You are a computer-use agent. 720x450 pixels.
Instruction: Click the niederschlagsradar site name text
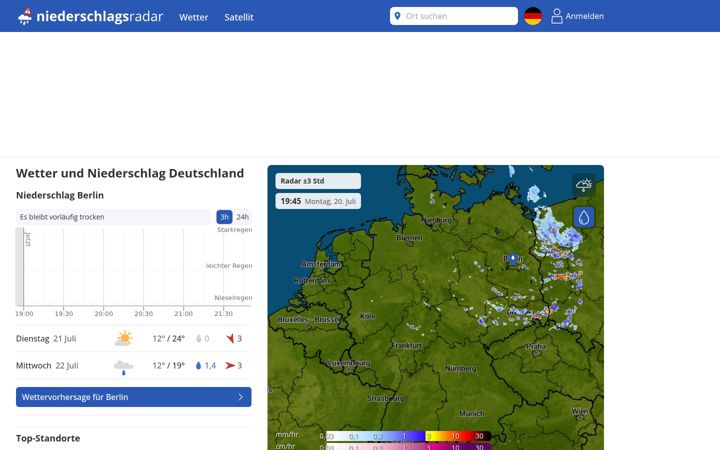point(100,17)
